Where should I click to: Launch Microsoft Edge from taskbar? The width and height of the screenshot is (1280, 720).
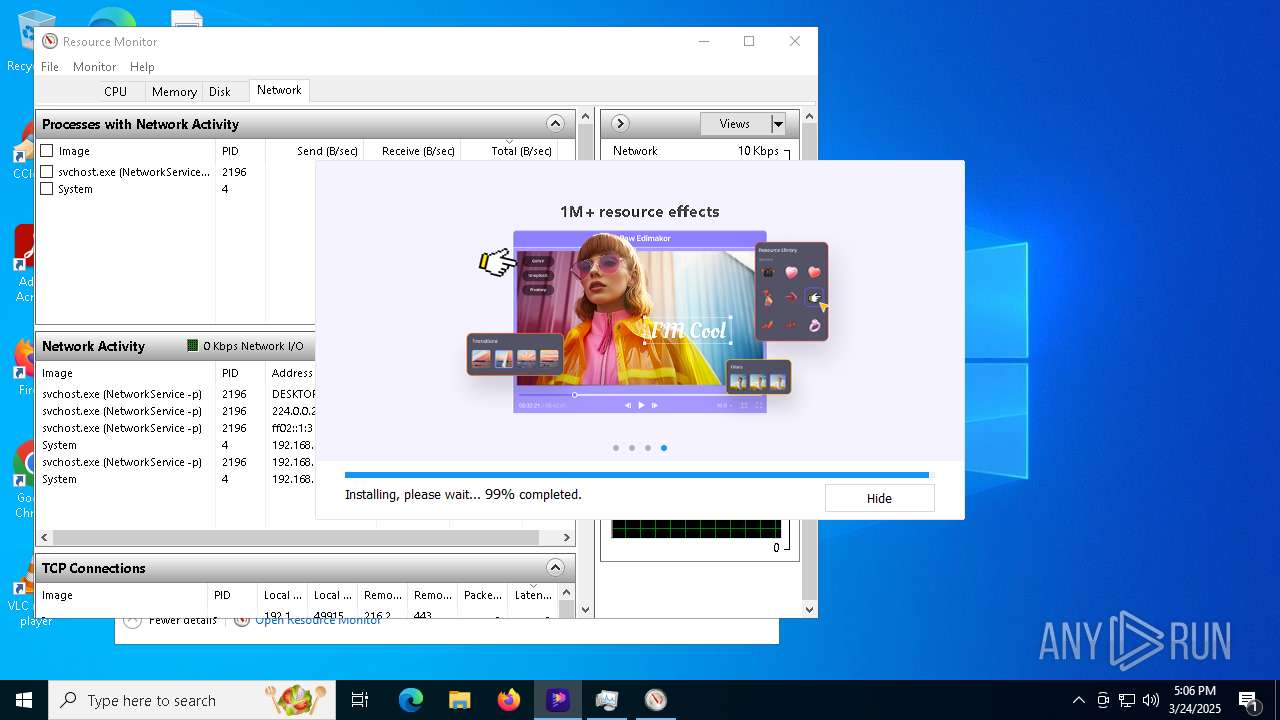point(411,700)
